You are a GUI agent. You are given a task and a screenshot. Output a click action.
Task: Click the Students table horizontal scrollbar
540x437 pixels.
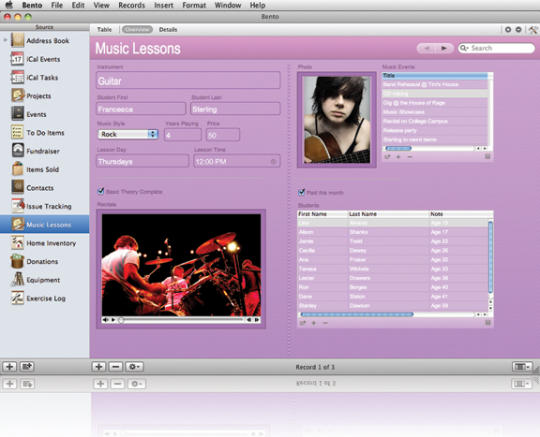(x=357, y=314)
